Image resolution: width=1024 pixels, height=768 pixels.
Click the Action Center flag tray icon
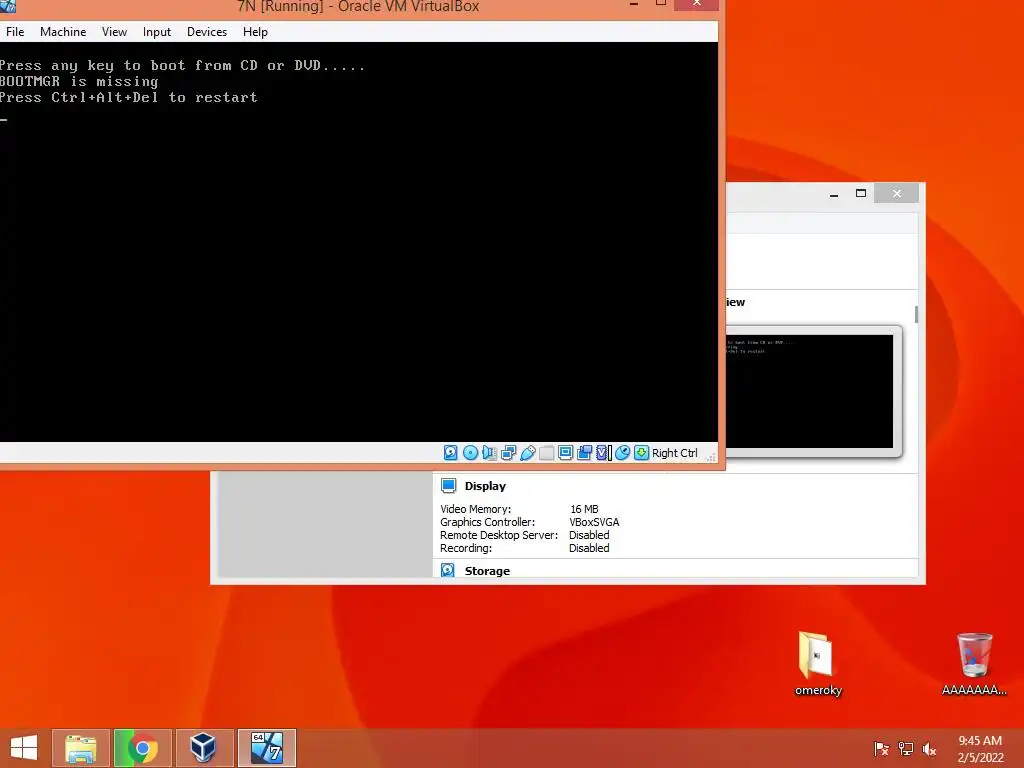pyautogui.click(x=881, y=748)
